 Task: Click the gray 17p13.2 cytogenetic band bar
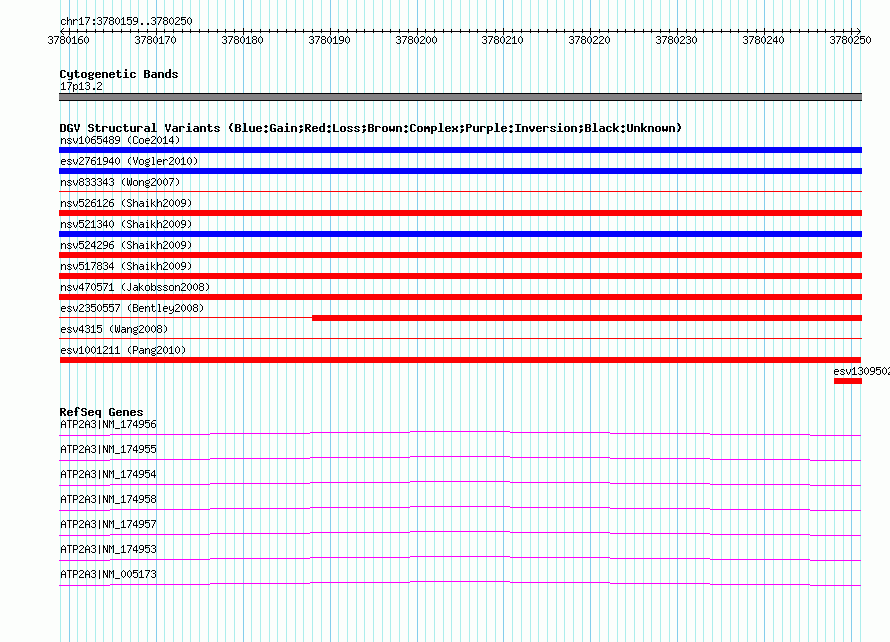(460, 97)
